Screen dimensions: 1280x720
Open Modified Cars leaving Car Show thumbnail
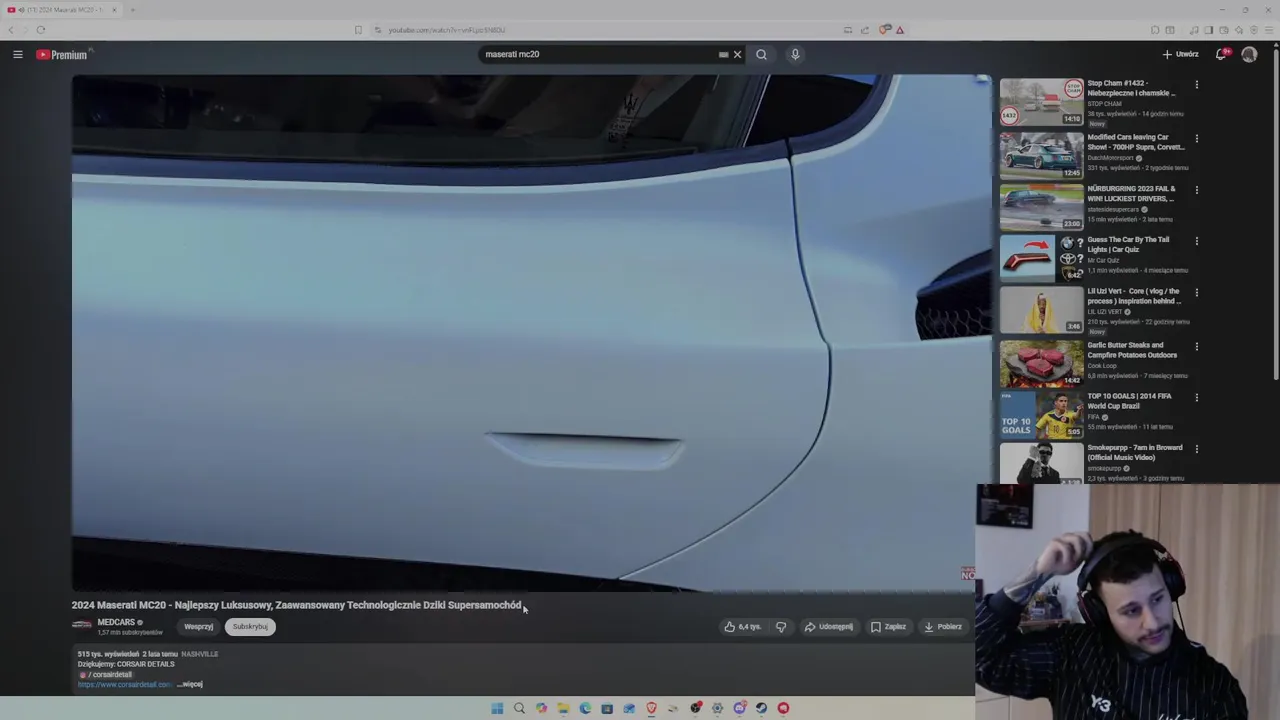pyautogui.click(x=1041, y=155)
